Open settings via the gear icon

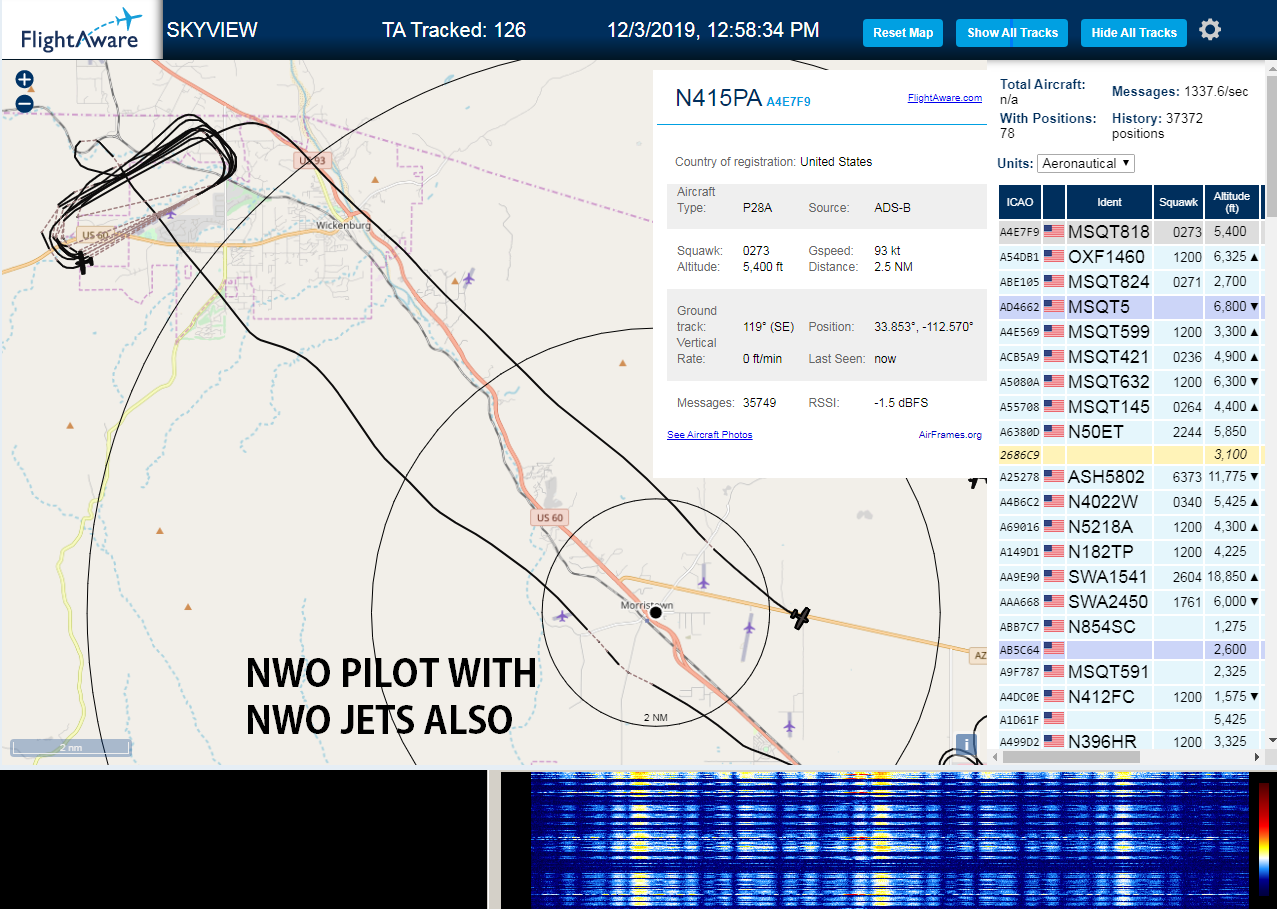coord(1210,30)
